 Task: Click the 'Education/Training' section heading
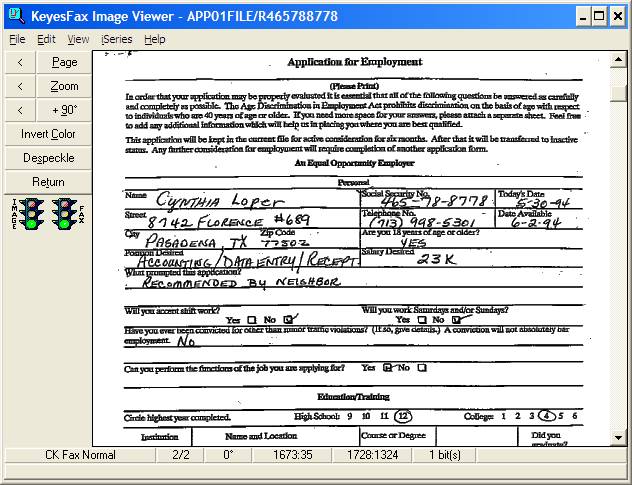pos(353,397)
